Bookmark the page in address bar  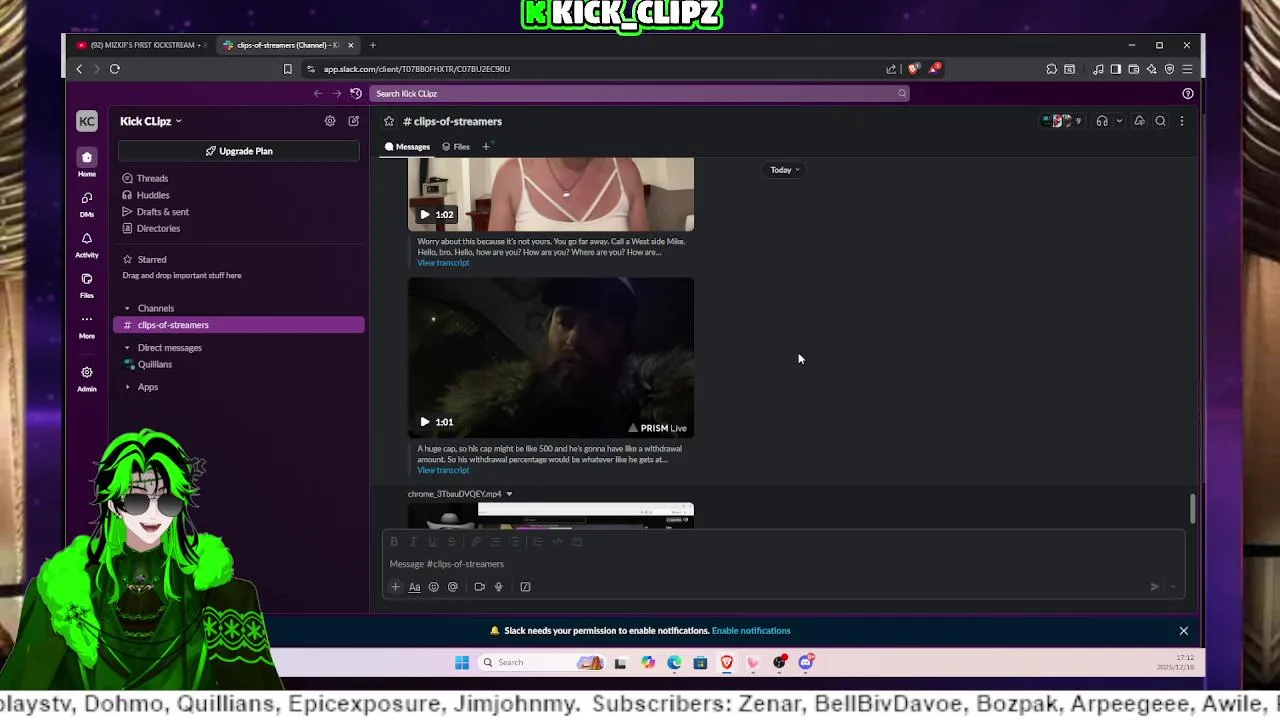(287, 69)
